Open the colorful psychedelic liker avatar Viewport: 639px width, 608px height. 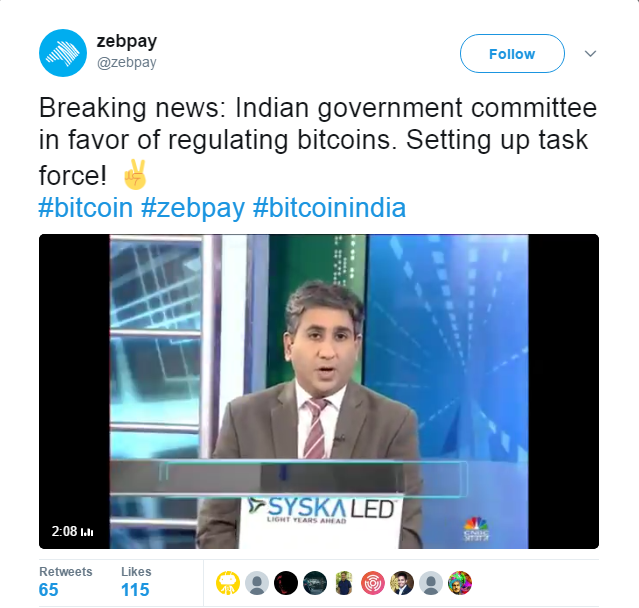pyautogui.click(x=460, y=583)
